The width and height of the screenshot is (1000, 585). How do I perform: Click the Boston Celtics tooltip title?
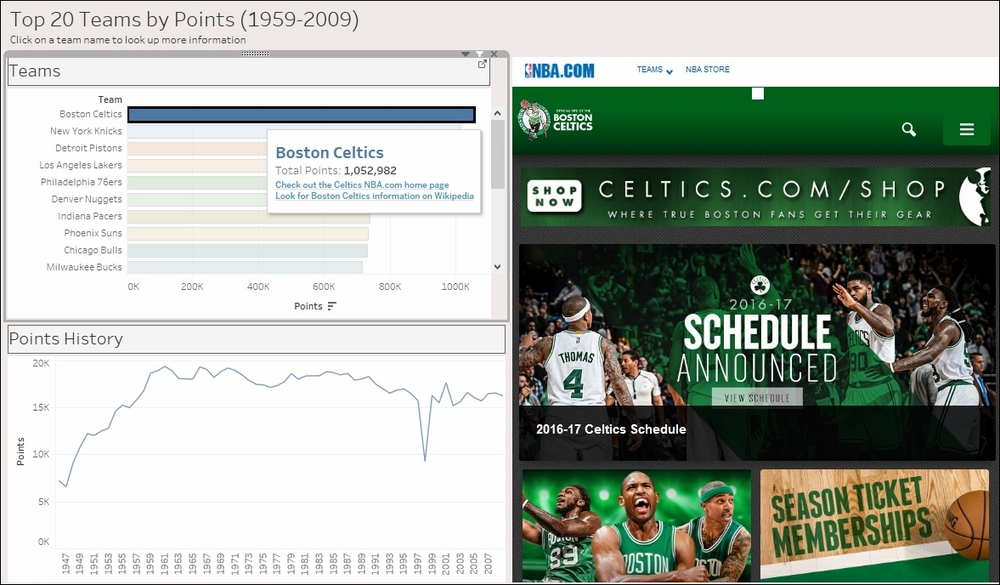(x=330, y=152)
